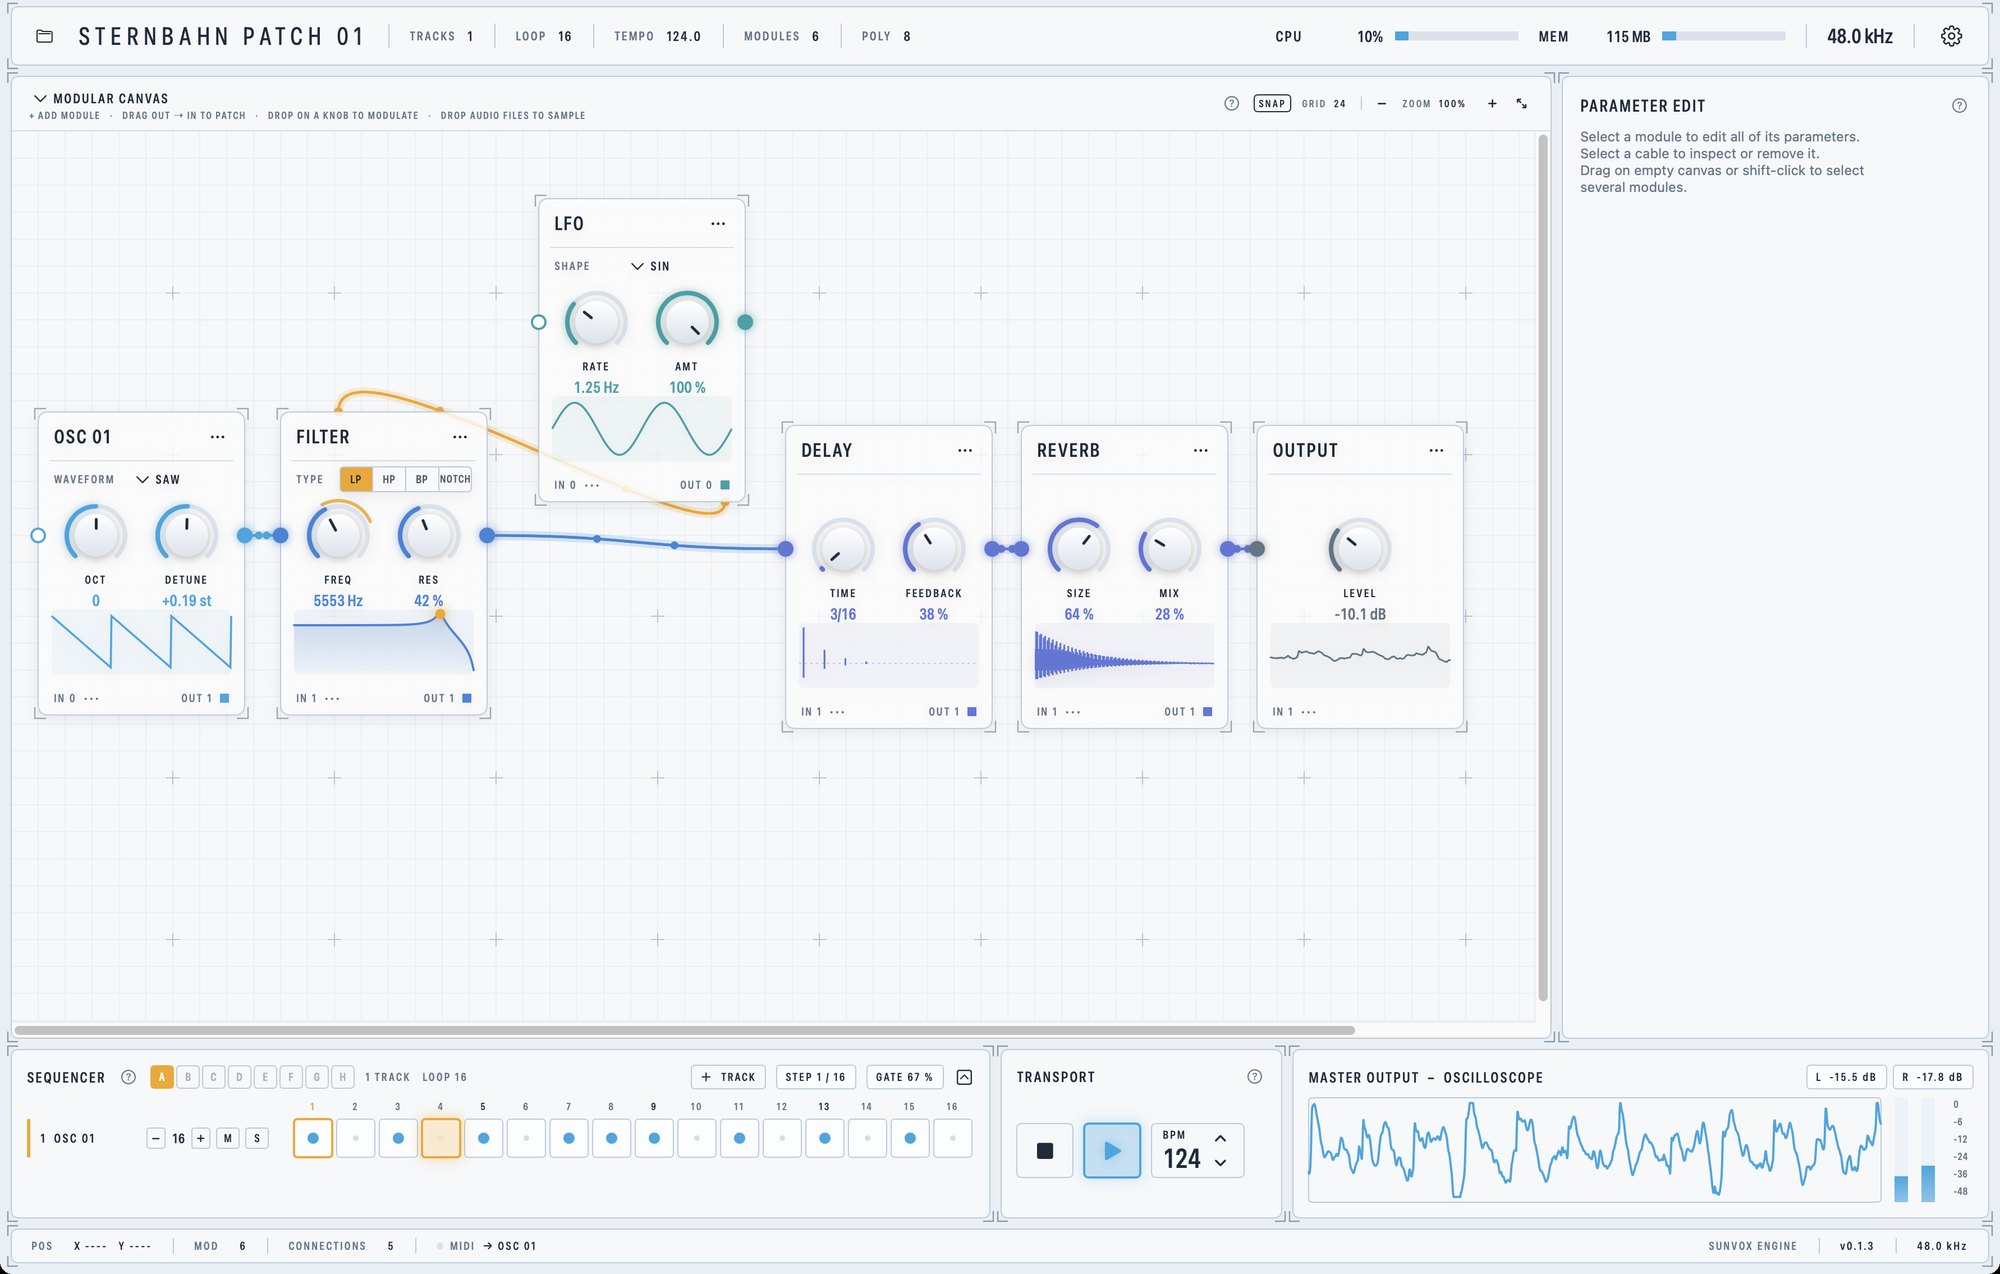
Task: Switch to sequencer pattern B
Action: click(x=187, y=1077)
